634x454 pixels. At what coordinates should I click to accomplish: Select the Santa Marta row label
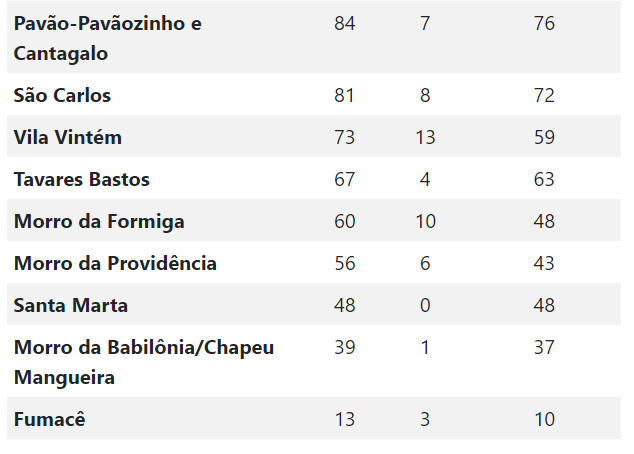pyautogui.click(x=71, y=305)
